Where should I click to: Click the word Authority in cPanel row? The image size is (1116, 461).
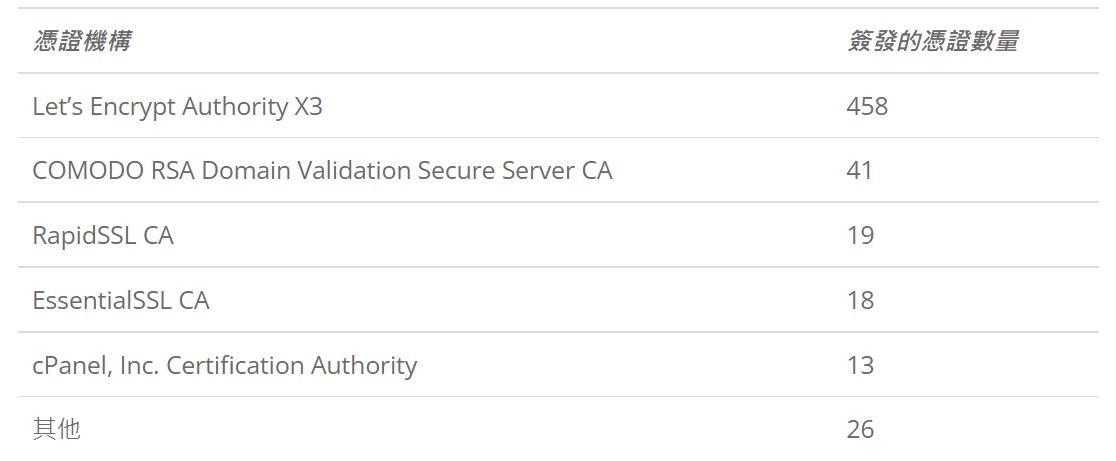(364, 366)
